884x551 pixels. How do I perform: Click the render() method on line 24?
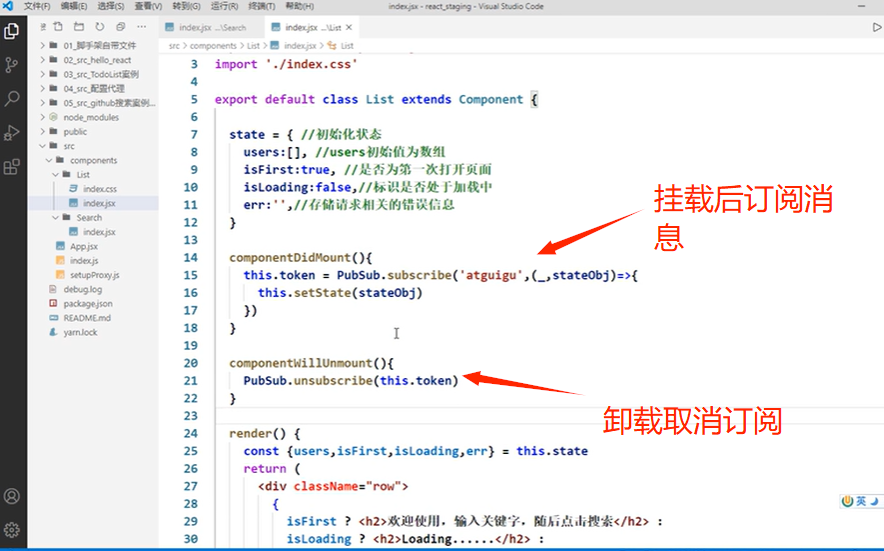pos(258,434)
